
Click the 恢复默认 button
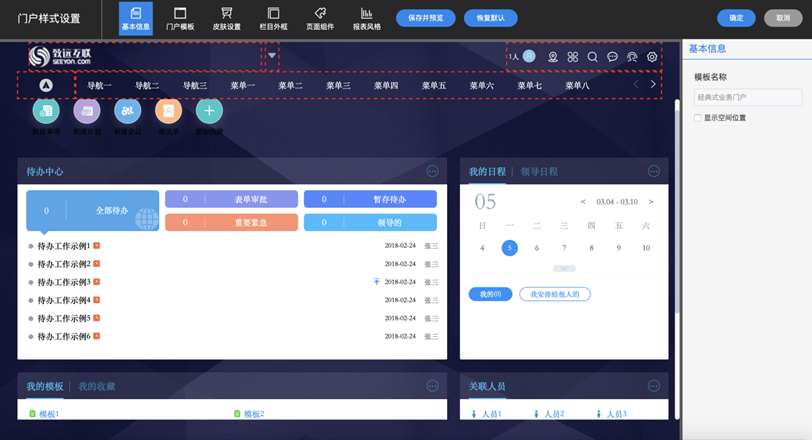tap(490, 18)
